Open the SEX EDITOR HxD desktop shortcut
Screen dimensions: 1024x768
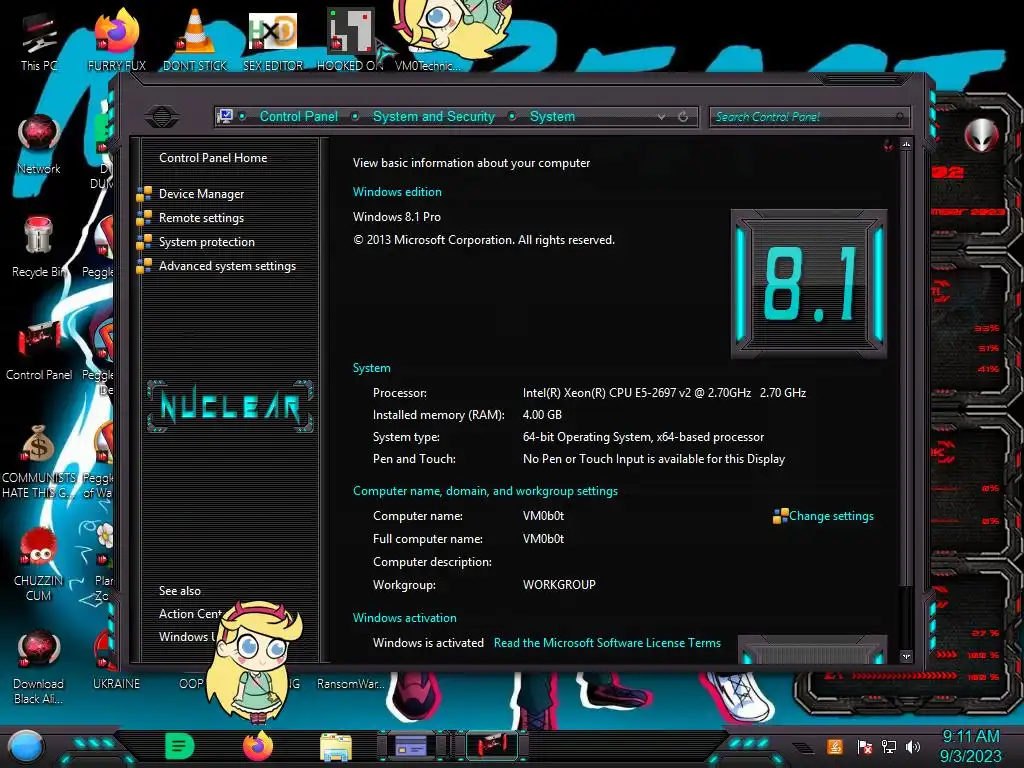pyautogui.click(x=273, y=40)
